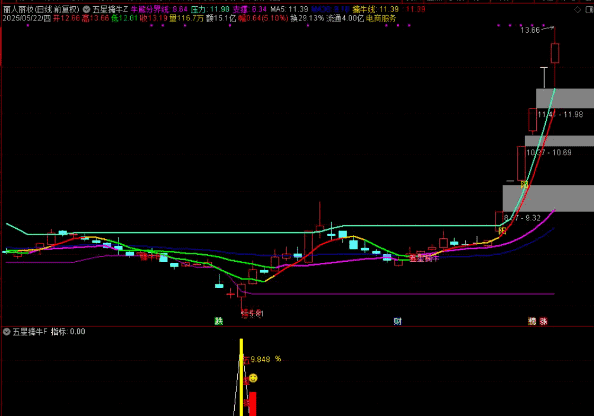Click the 13.66 high price label
This screenshot has width=594, height=416.
pos(530,30)
